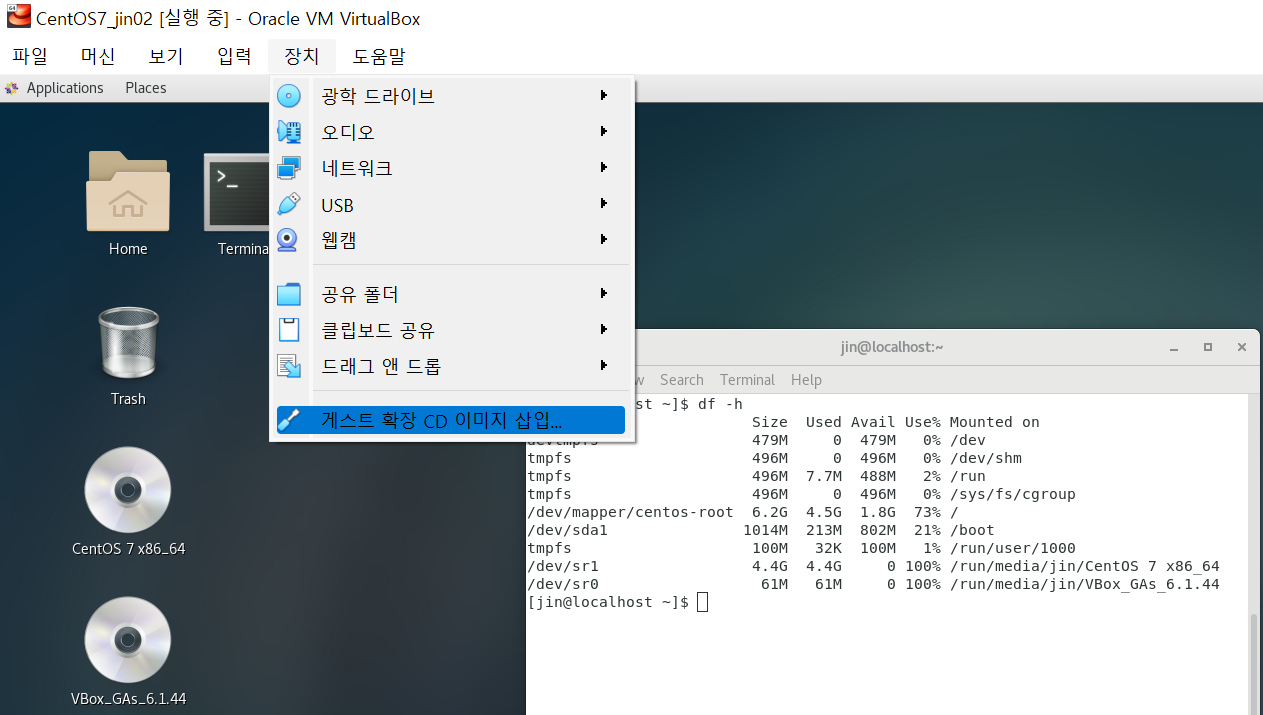Open the 입력 menu
1263x715 pixels.
tap(234, 57)
